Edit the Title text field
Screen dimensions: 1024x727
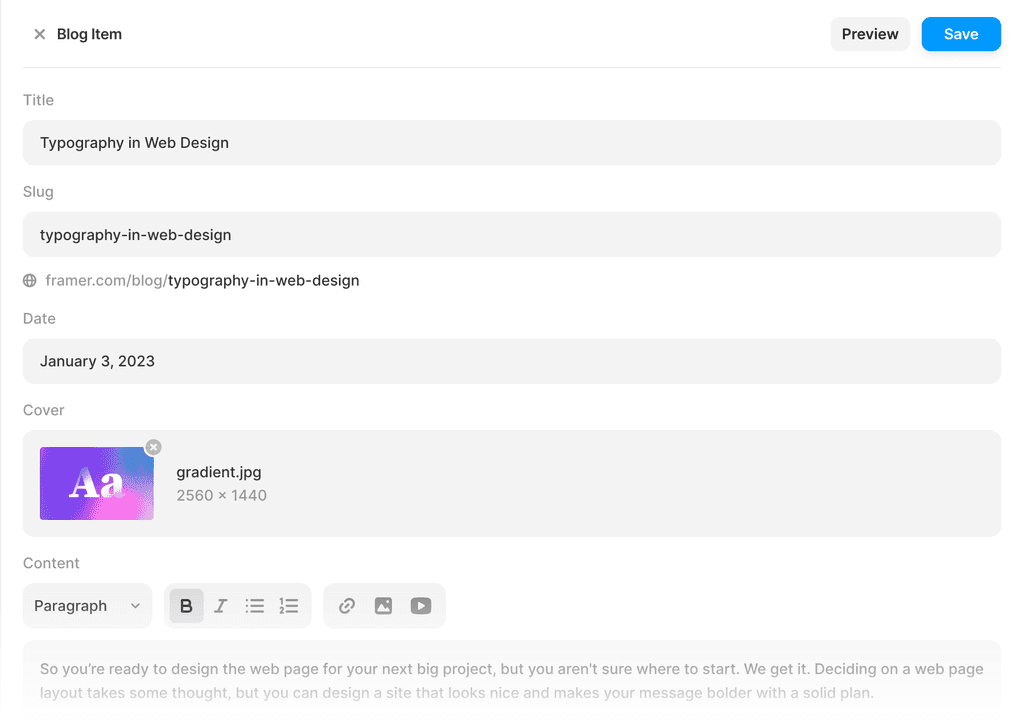pyautogui.click(x=511, y=143)
